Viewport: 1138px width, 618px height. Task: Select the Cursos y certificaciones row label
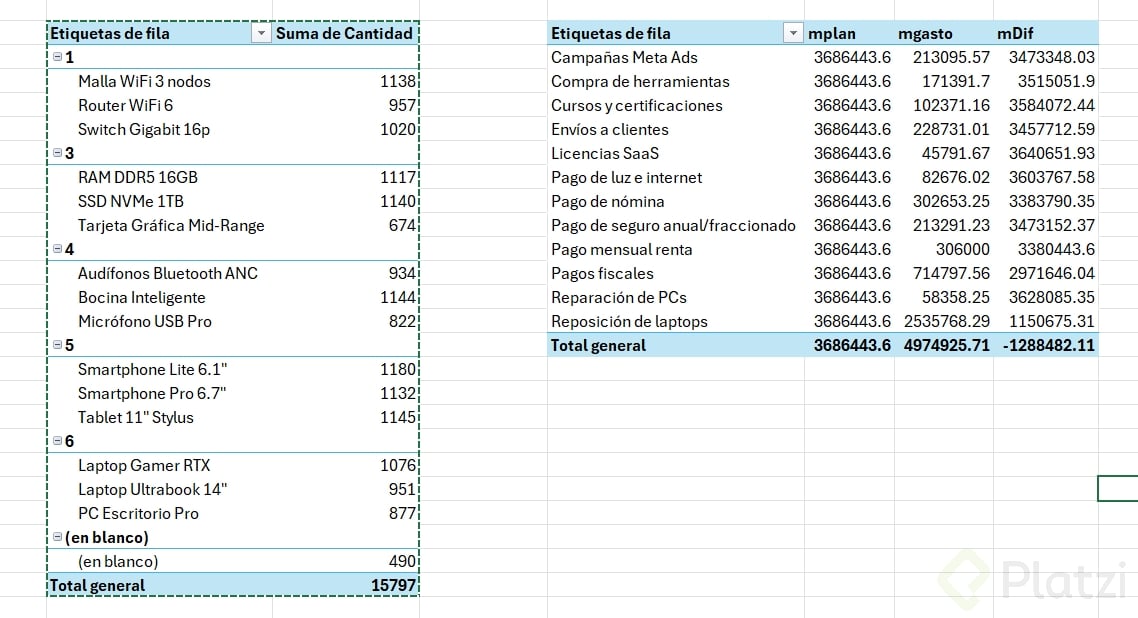pyautogui.click(x=636, y=105)
